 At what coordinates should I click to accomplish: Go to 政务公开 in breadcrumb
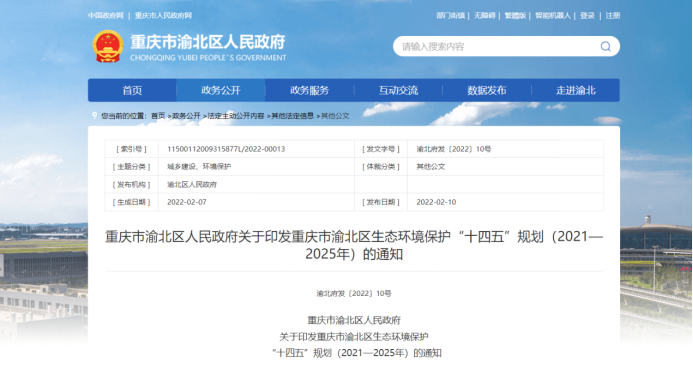point(186,116)
